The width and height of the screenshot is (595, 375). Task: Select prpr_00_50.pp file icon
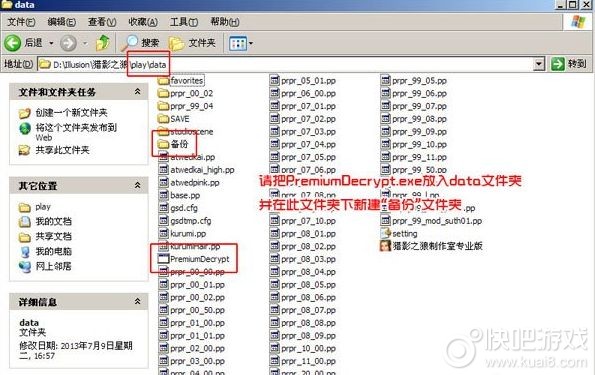point(163,310)
